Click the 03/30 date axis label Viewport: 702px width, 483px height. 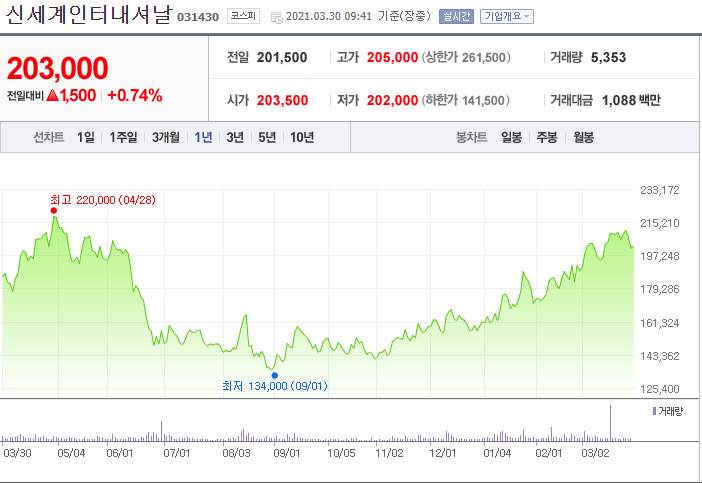(x=17, y=453)
